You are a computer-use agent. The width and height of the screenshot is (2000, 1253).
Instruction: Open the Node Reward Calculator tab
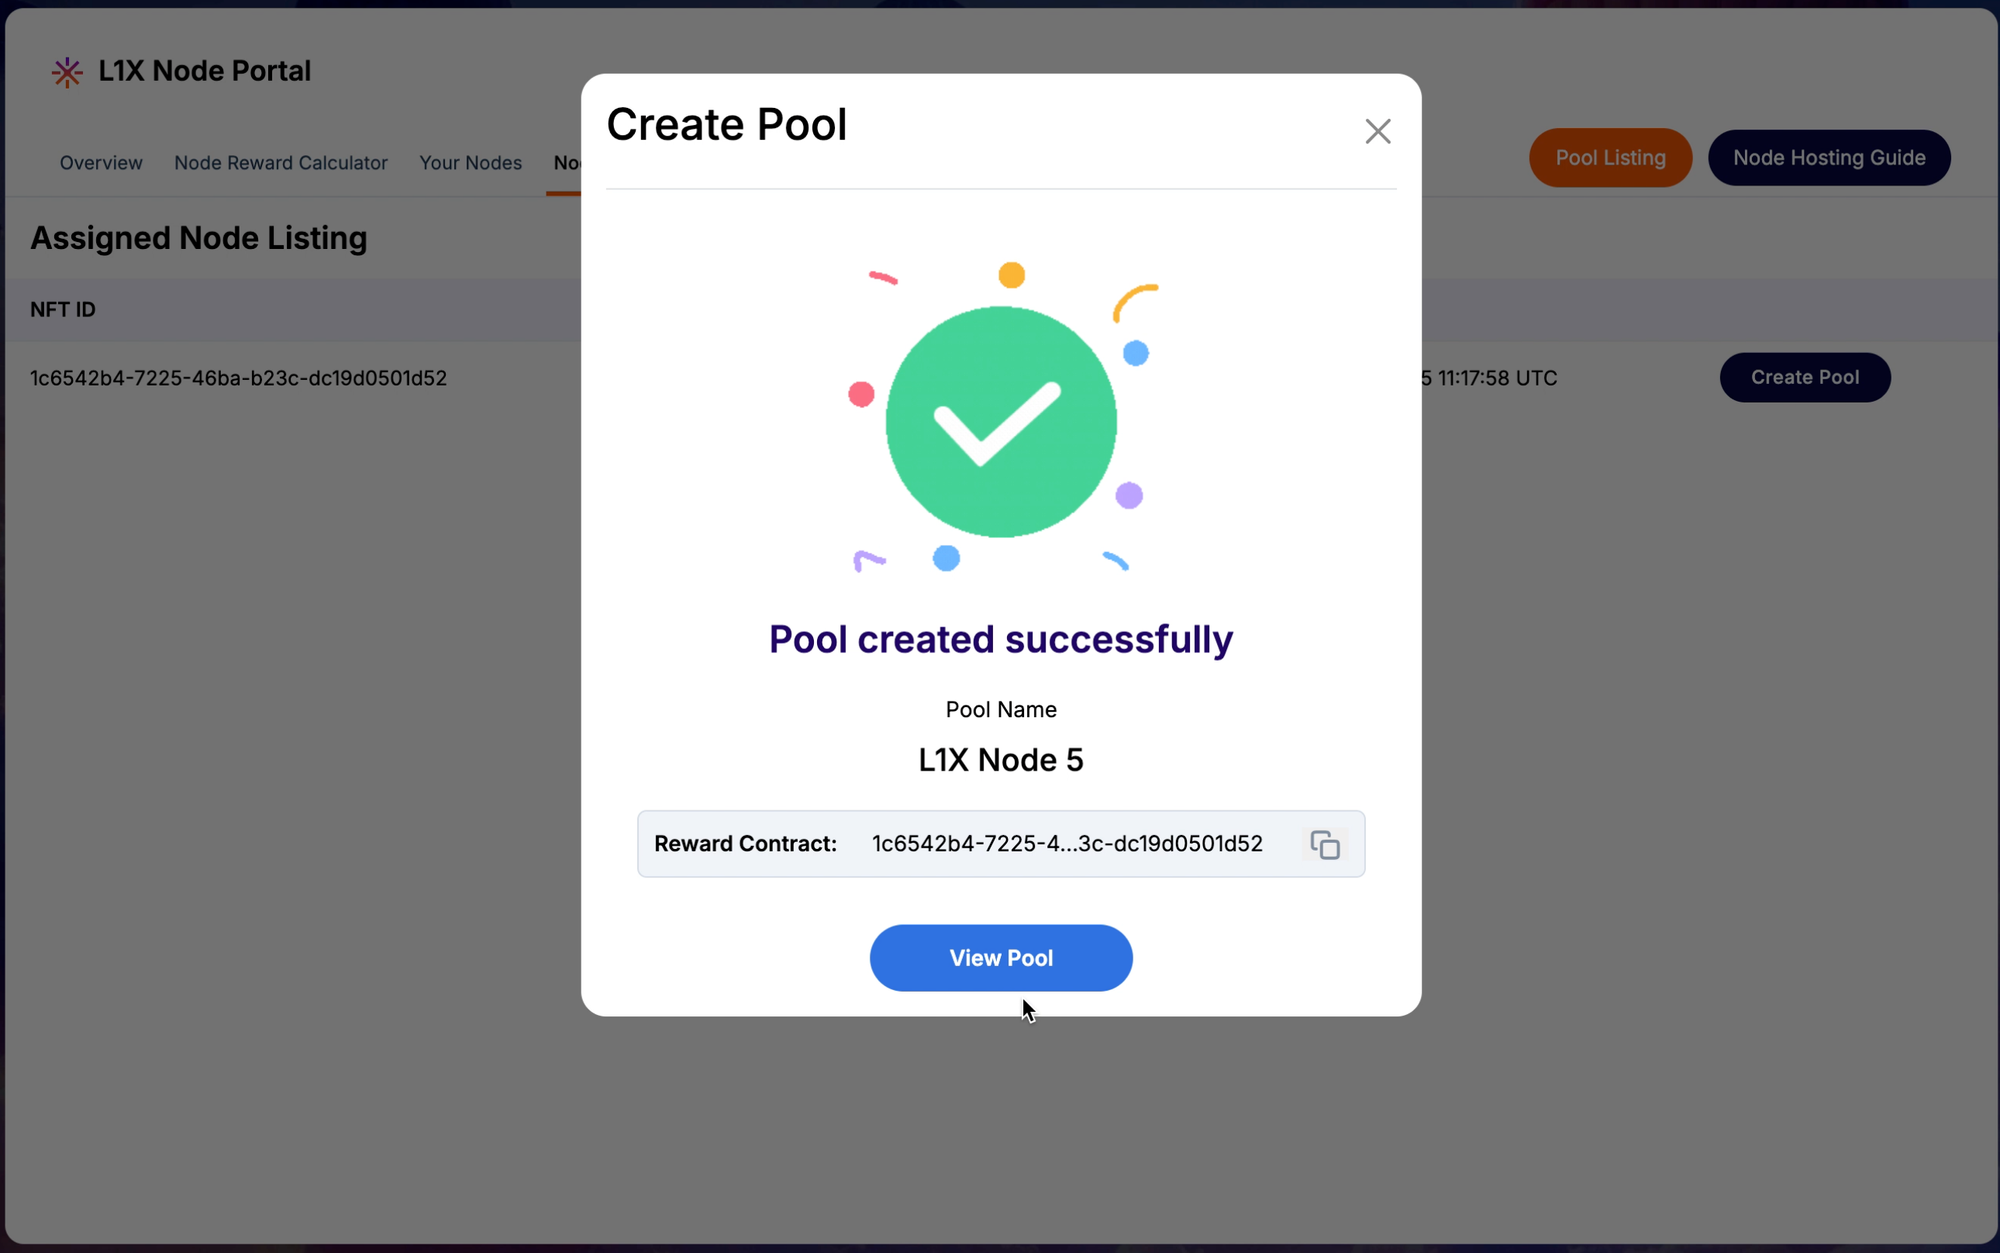(281, 163)
